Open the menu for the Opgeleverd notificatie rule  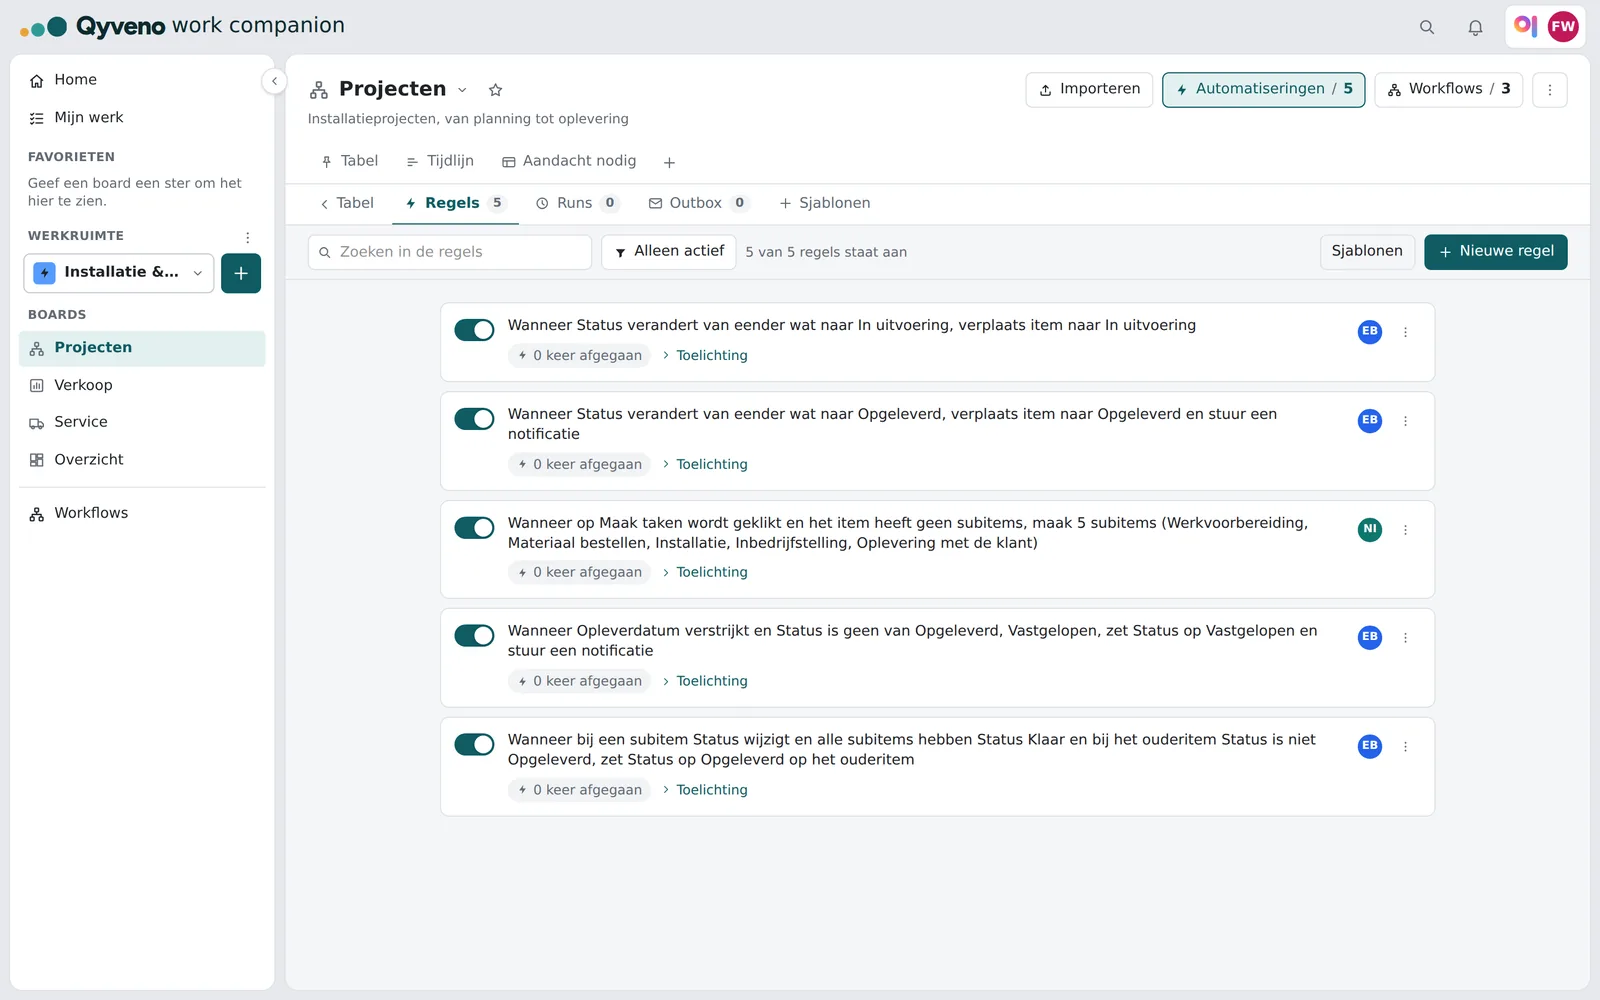(x=1405, y=421)
